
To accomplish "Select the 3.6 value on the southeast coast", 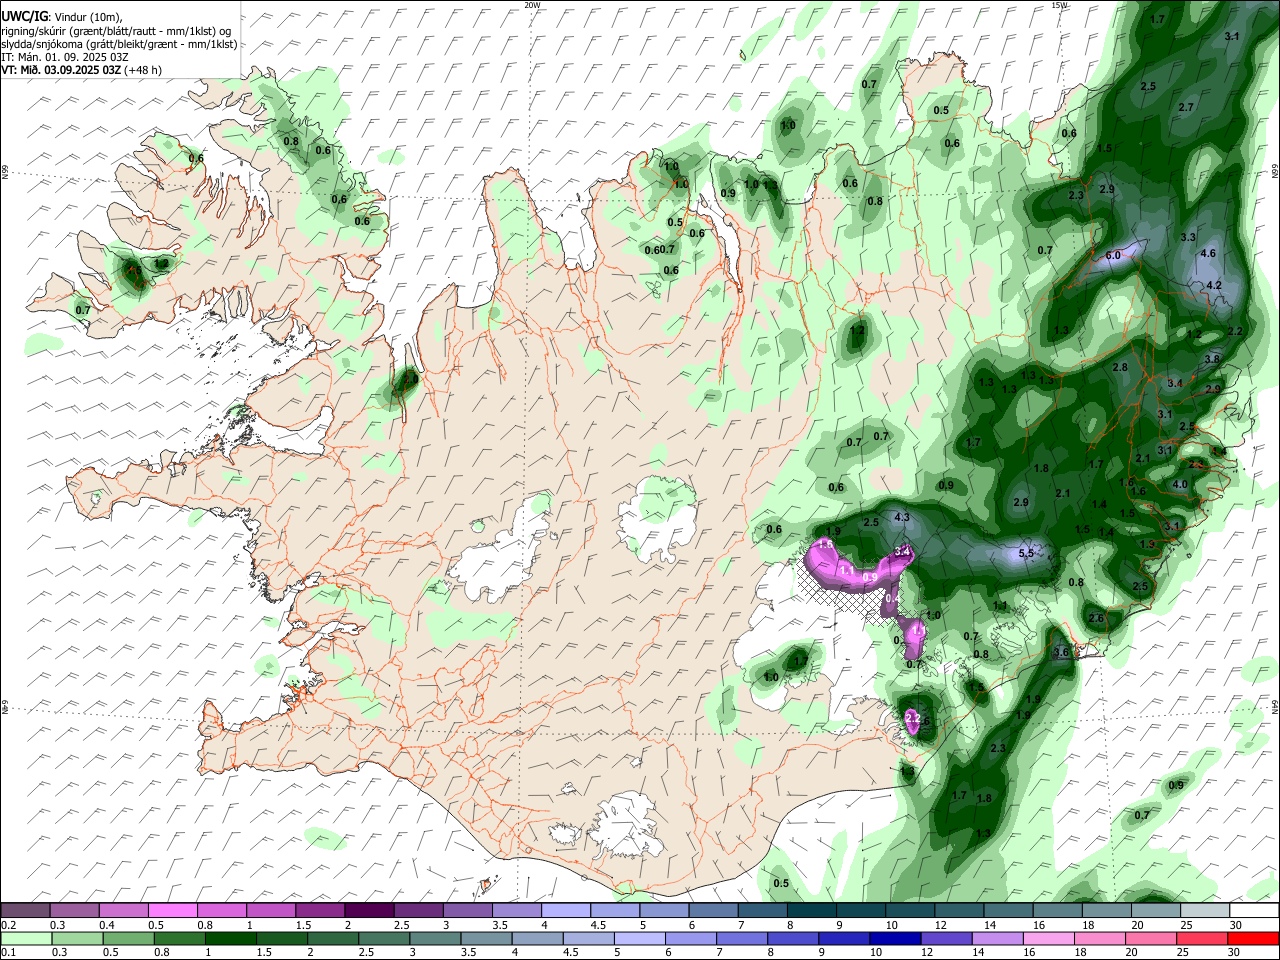I will point(1061,652).
